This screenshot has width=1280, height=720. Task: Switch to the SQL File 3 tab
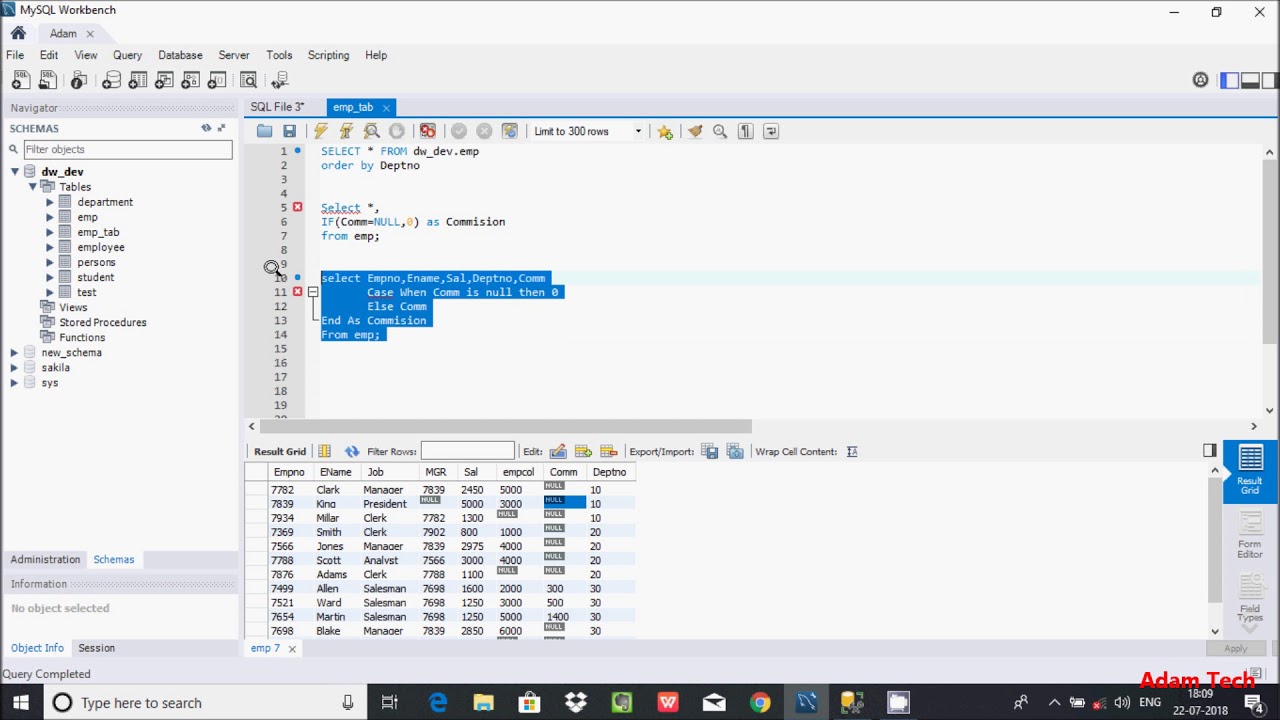tap(277, 107)
